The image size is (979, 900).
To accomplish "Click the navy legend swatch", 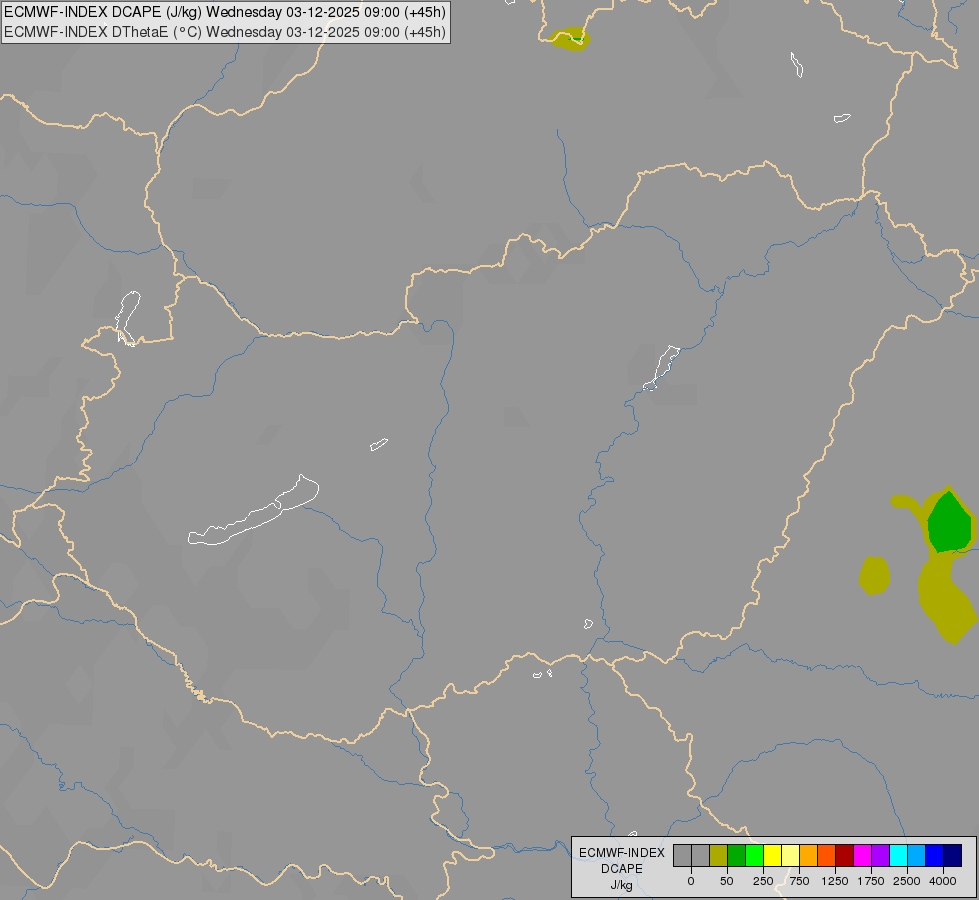I will point(953,856).
